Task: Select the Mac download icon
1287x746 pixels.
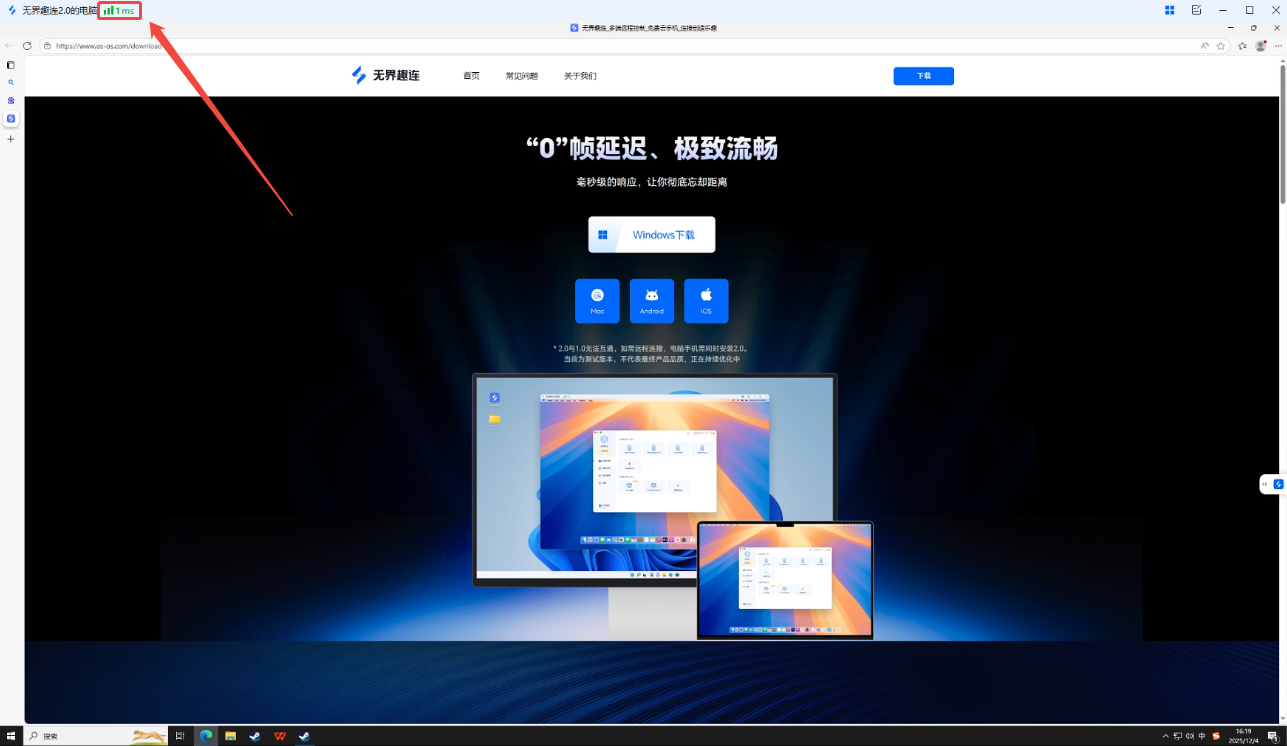Action: (597, 300)
